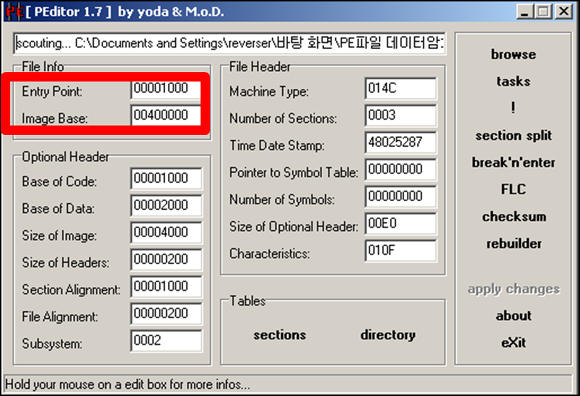Show the about dialog
The width and height of the screenshot is (580, 396).
[x=514, y=316]
